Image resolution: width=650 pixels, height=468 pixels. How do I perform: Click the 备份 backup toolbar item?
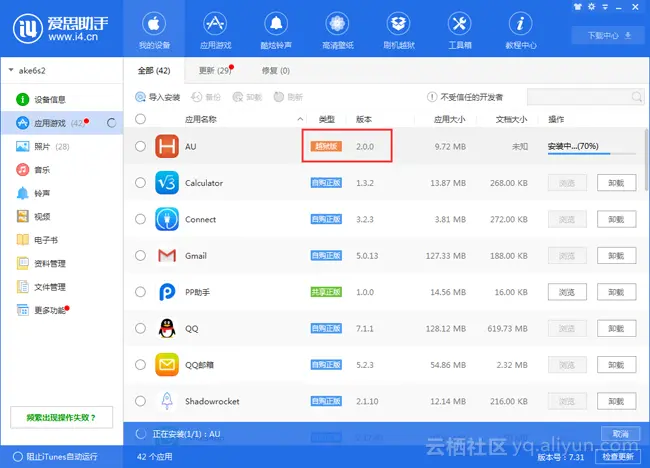206,97
